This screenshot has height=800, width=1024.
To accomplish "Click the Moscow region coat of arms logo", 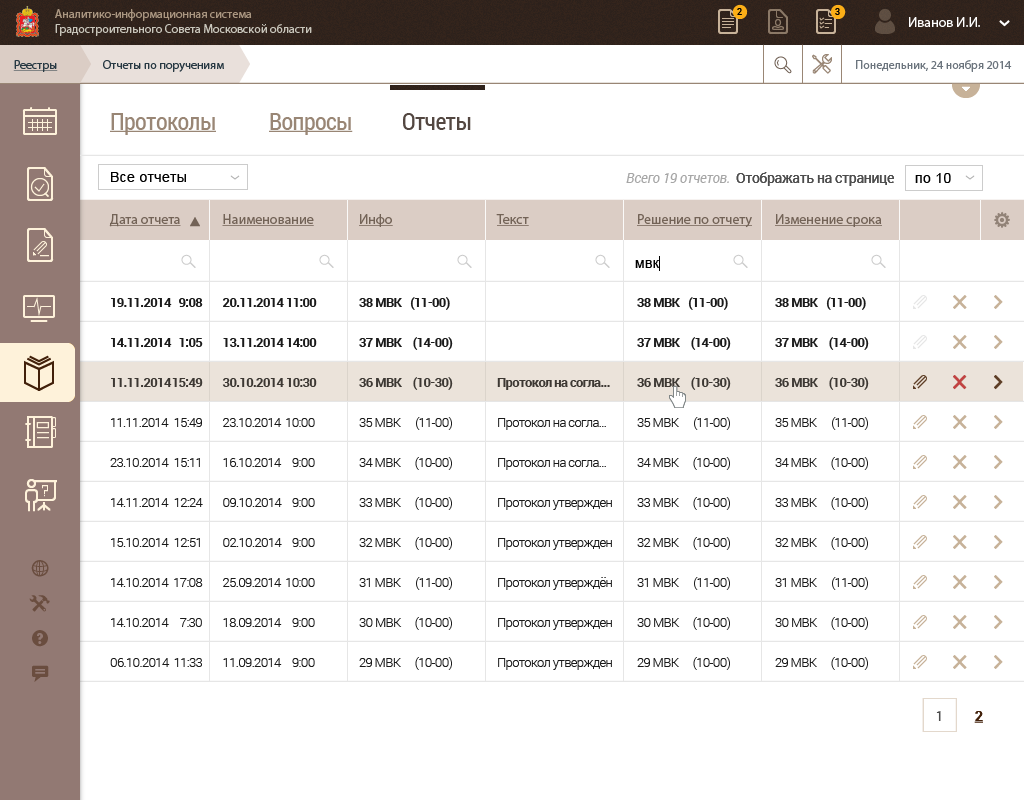I will (x=27, y=22).
